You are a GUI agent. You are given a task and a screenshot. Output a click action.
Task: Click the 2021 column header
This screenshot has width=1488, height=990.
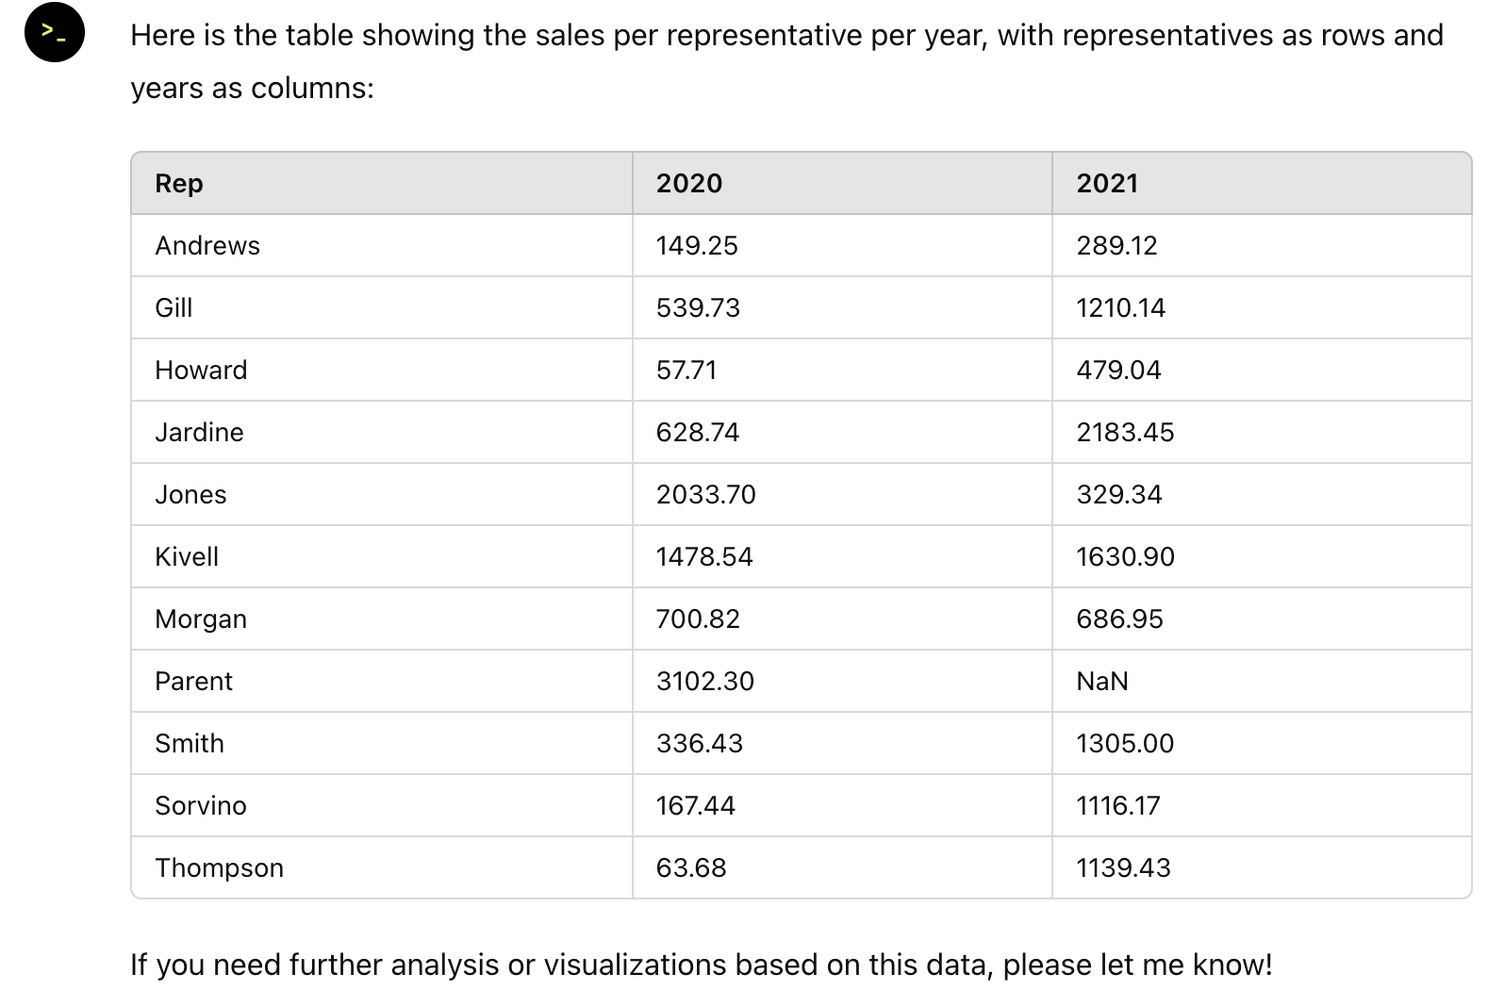coord(1107,183)
